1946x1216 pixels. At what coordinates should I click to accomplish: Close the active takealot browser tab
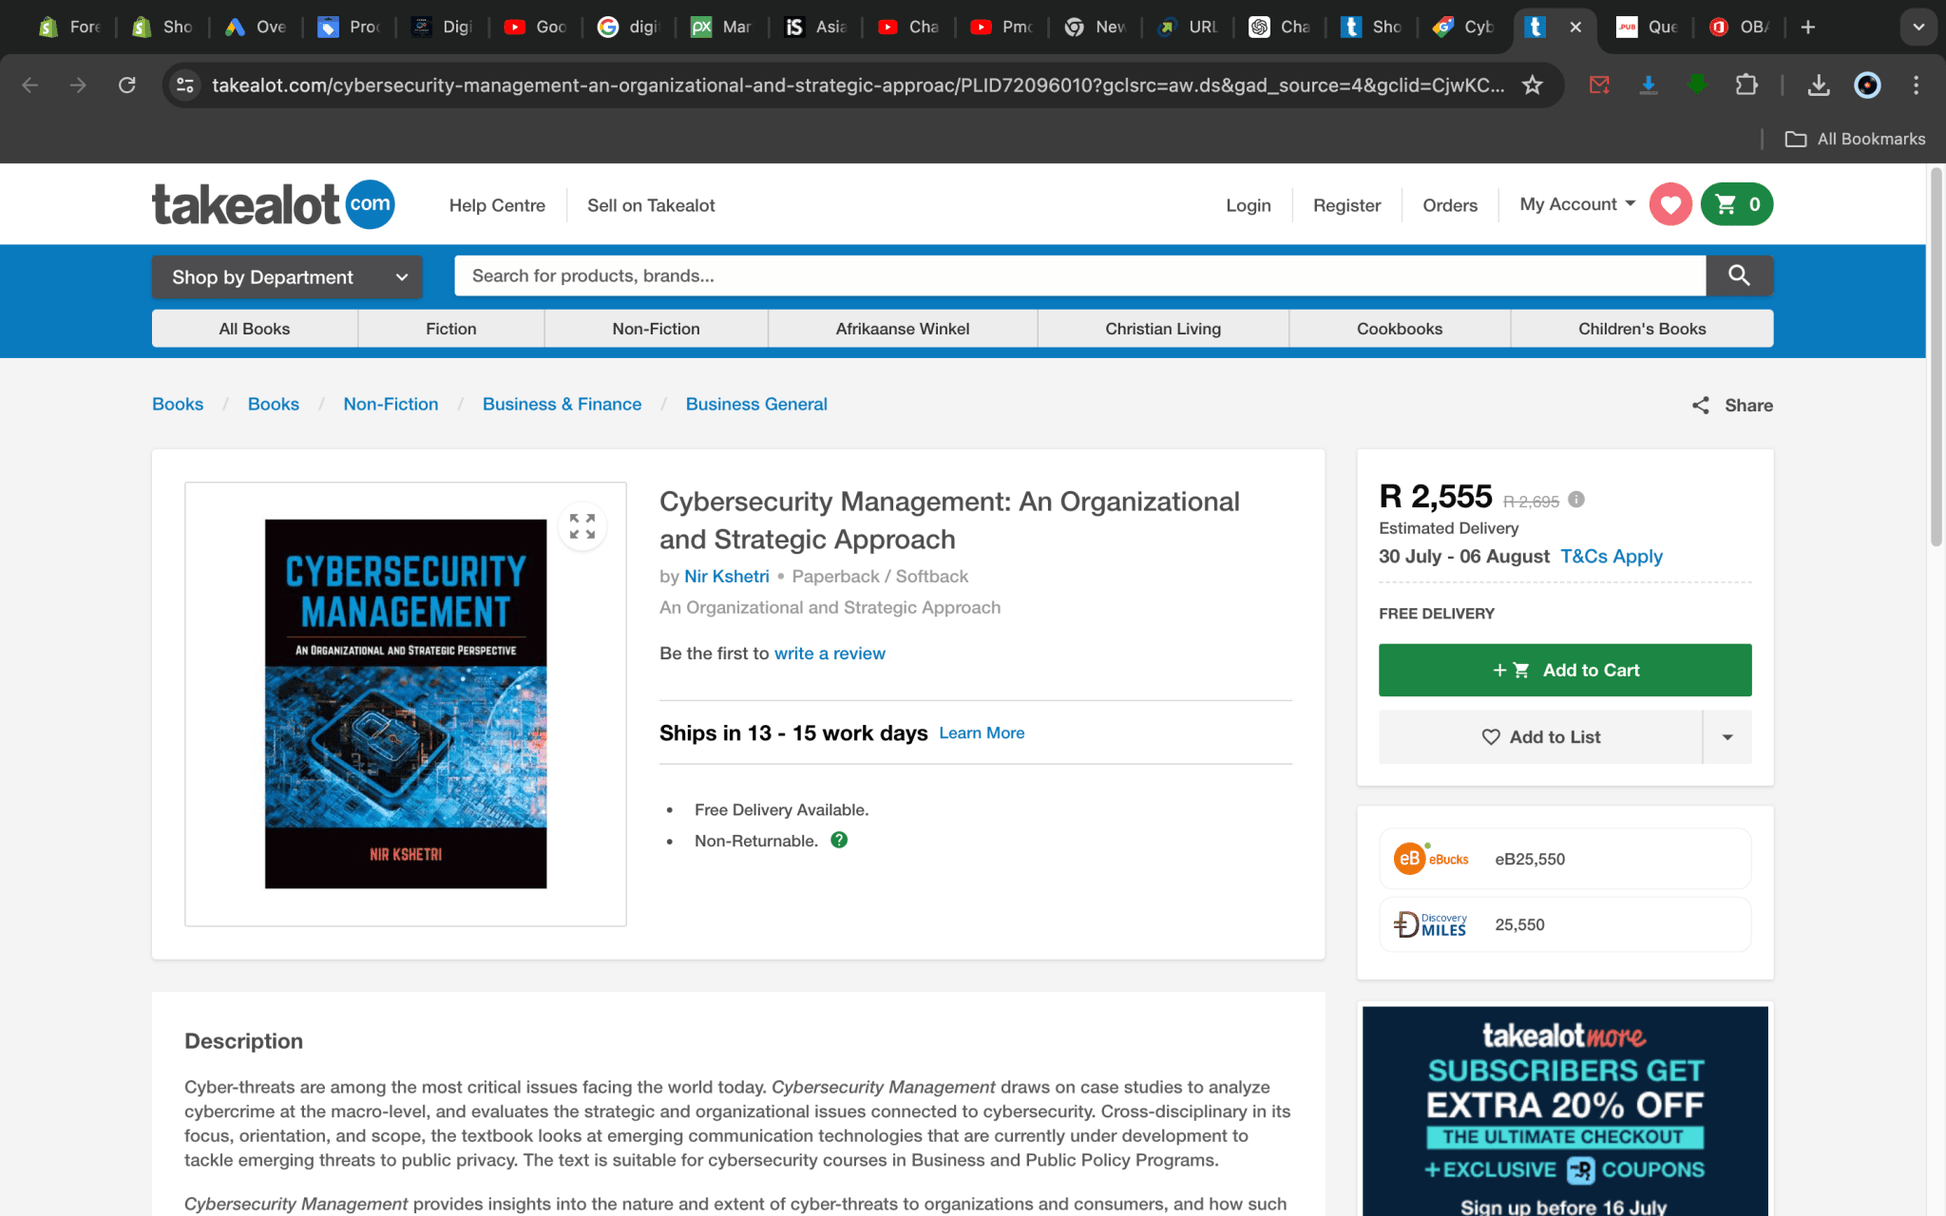click(x=1575, y=27)
